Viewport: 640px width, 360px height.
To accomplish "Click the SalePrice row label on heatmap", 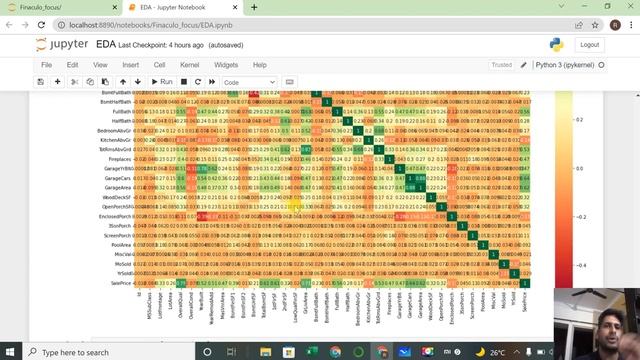I will click(121, 283).
